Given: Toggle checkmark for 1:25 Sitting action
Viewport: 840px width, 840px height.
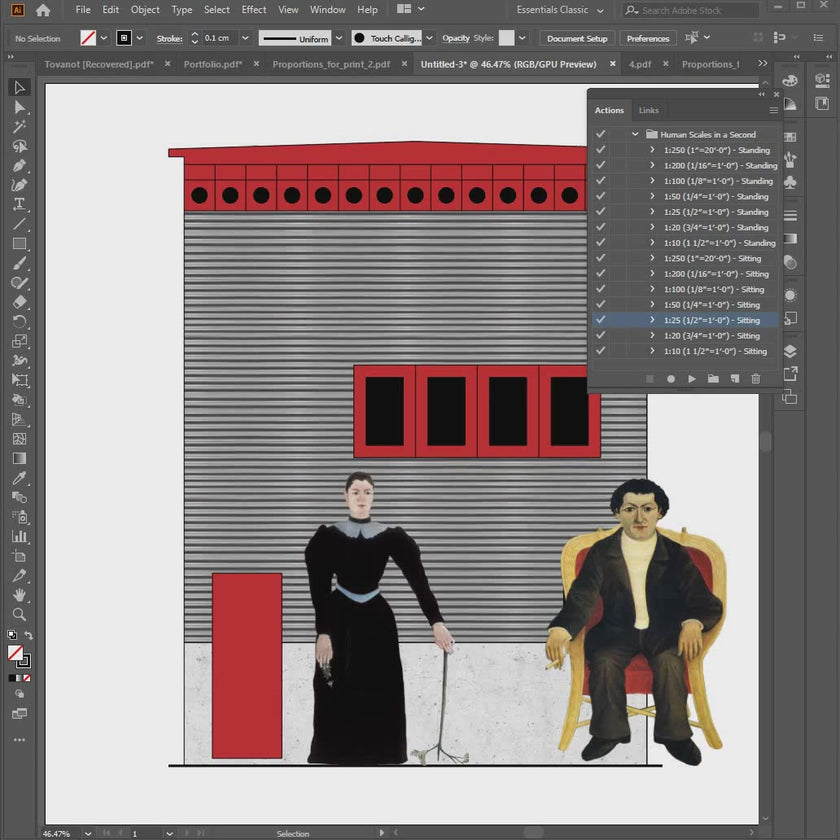Looking at the screenshot, I should [601, 320].
